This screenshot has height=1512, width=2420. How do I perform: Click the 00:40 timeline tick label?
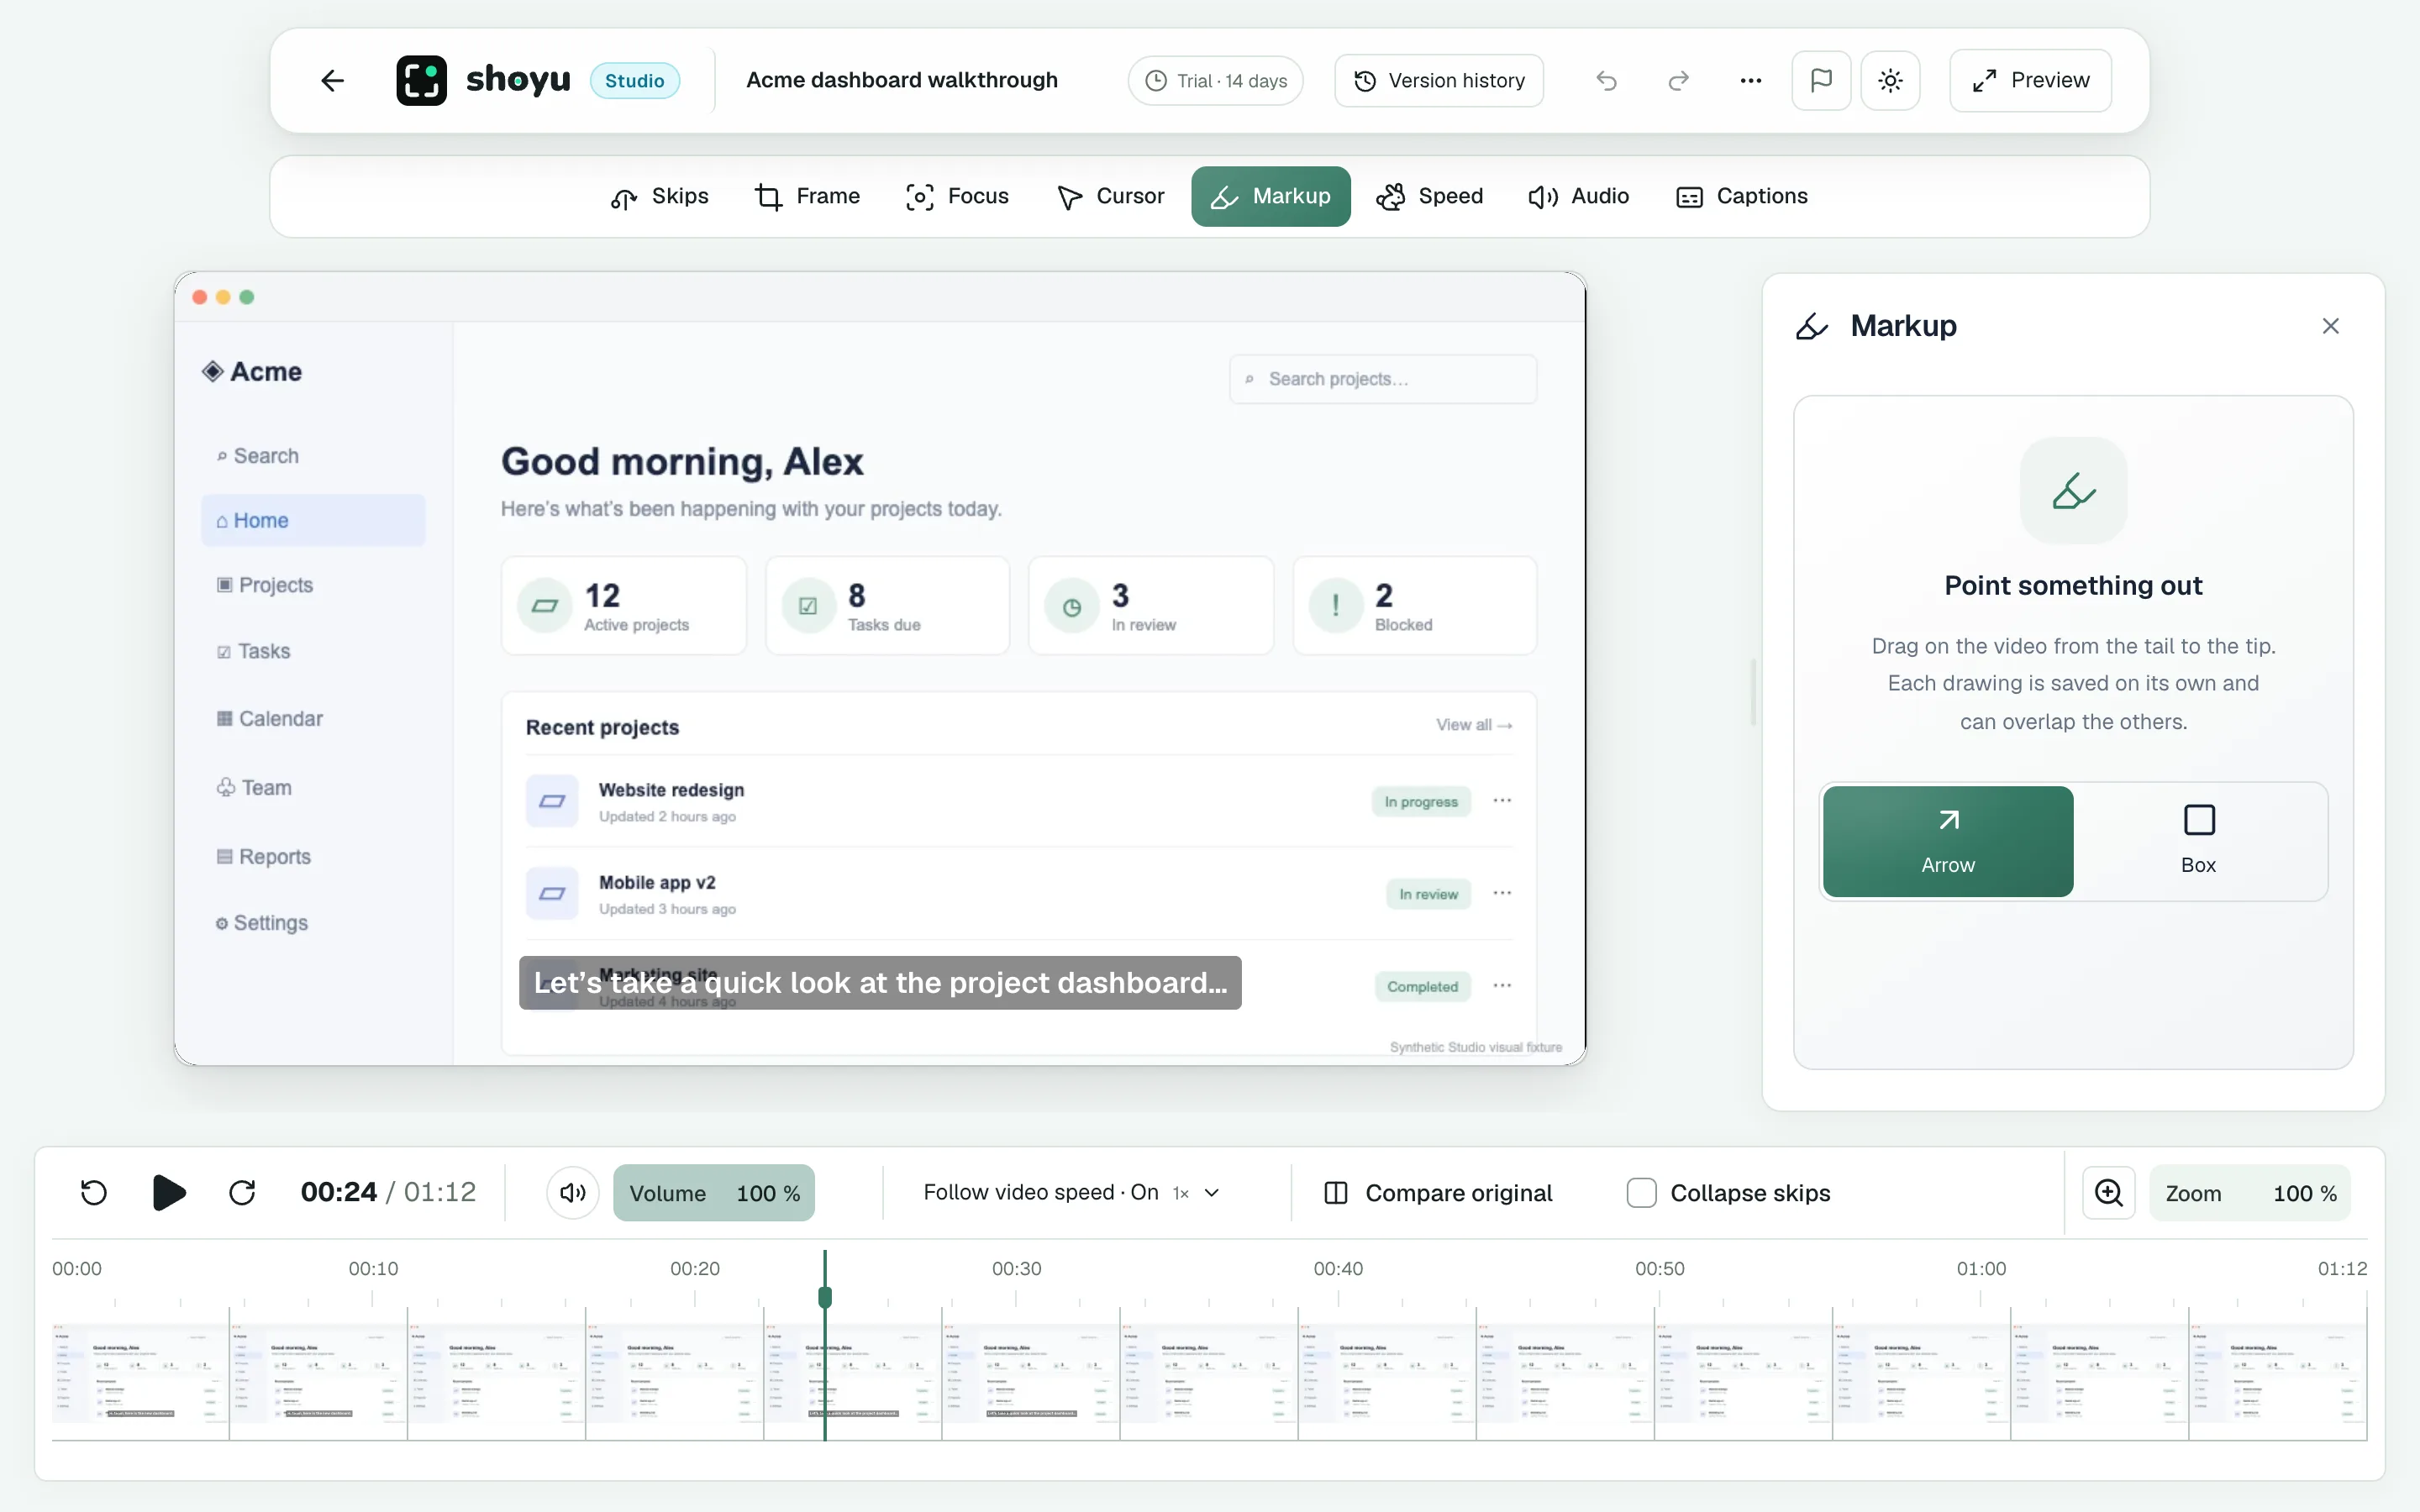pyautogui.click(x=1338, y=1269)
